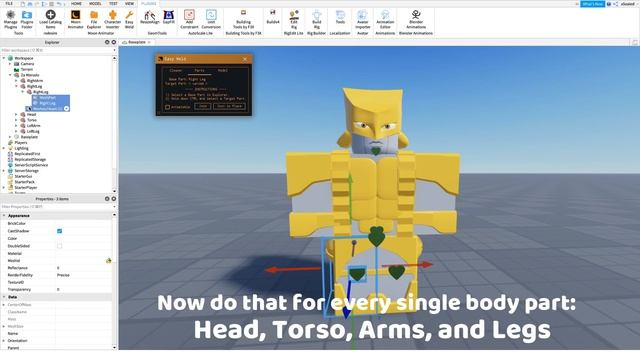
Task: Collapse the Workspace node in Explorer
Action: point(4,58)
